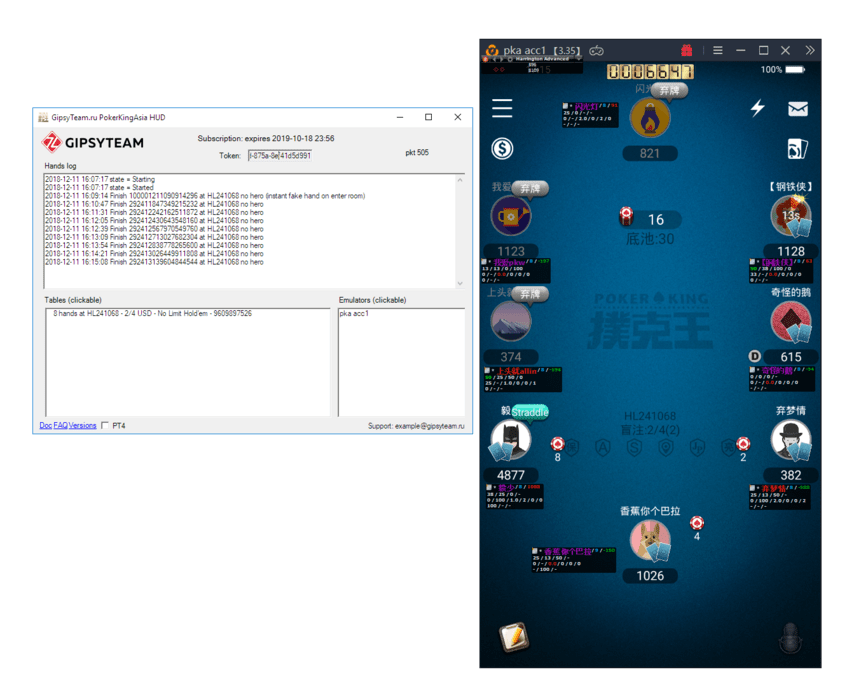The height and width of the screenshot is (693, 854).
Task: Click the support email text at window bottom
Action: pyautogui.click(x=416, y=426)
